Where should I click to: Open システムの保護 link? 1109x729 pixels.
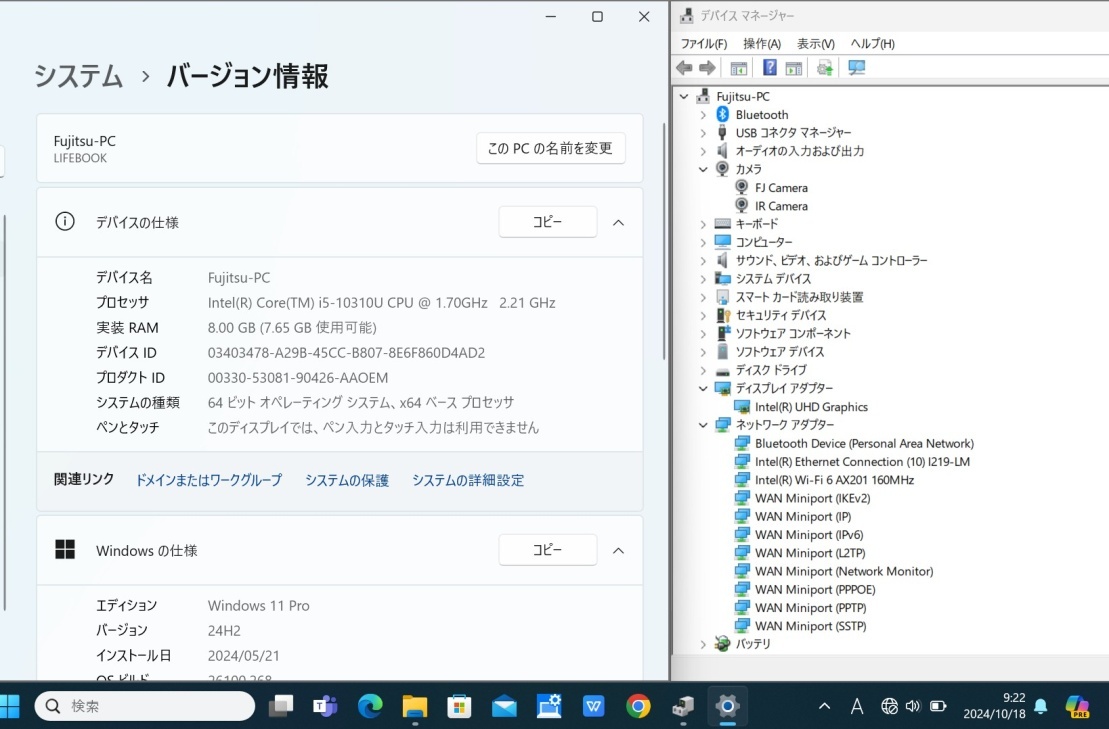(347, 480)
